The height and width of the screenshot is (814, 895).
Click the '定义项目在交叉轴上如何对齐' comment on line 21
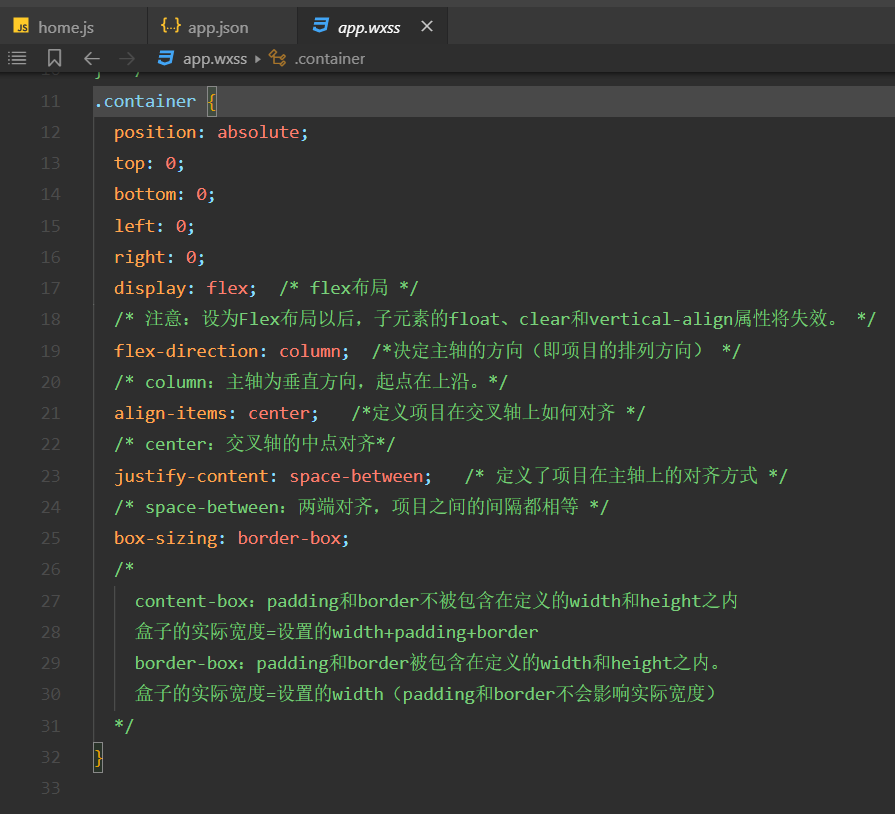(498, 413)
